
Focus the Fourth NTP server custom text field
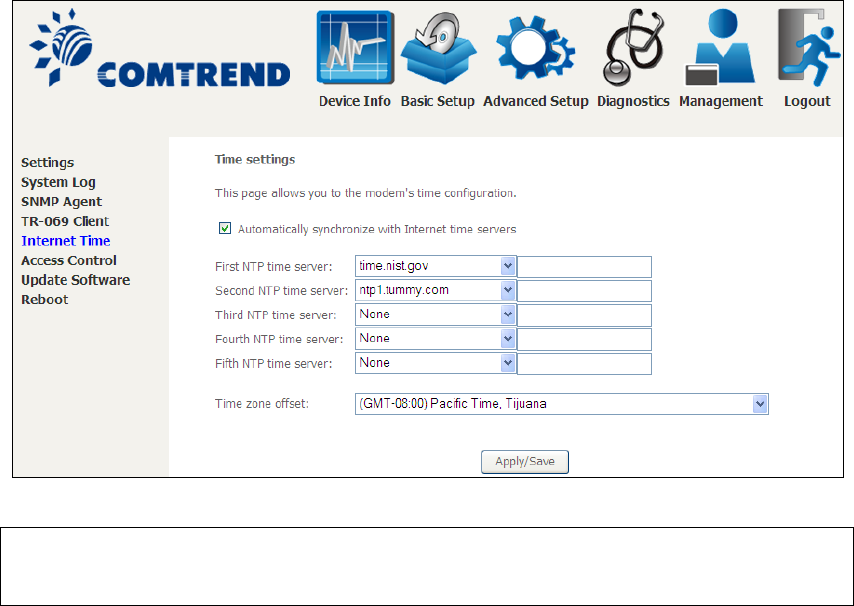coord(584,339)
